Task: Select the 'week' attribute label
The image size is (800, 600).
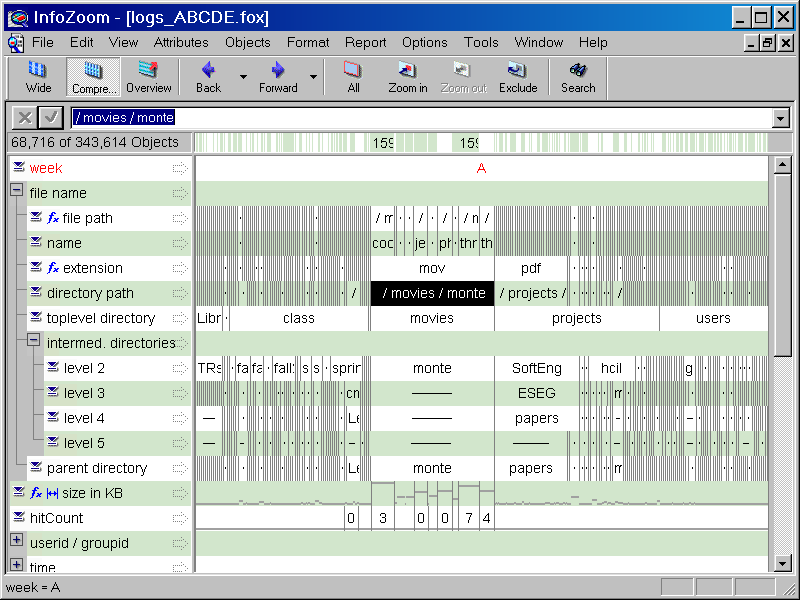Action: (46, 168)
